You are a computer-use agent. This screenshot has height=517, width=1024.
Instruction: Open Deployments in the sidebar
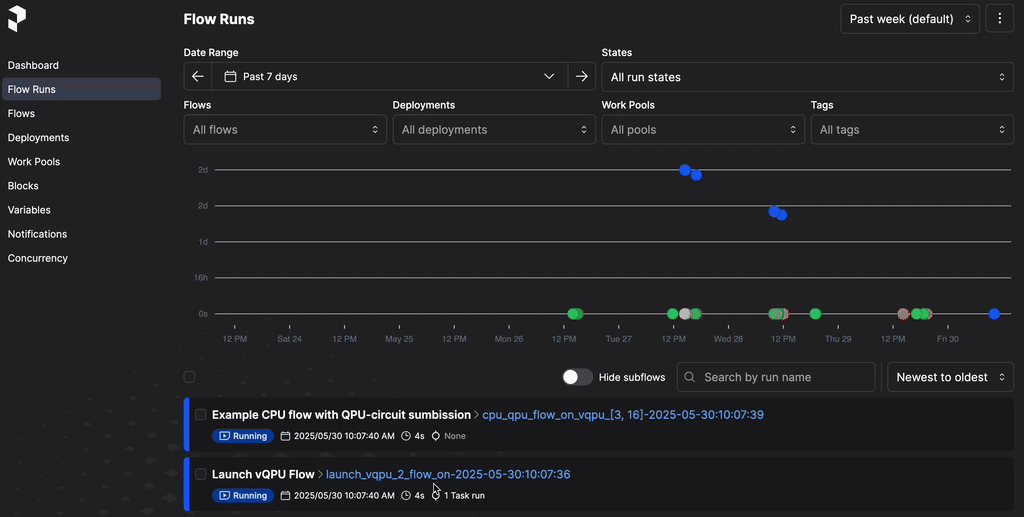point(39,138)
